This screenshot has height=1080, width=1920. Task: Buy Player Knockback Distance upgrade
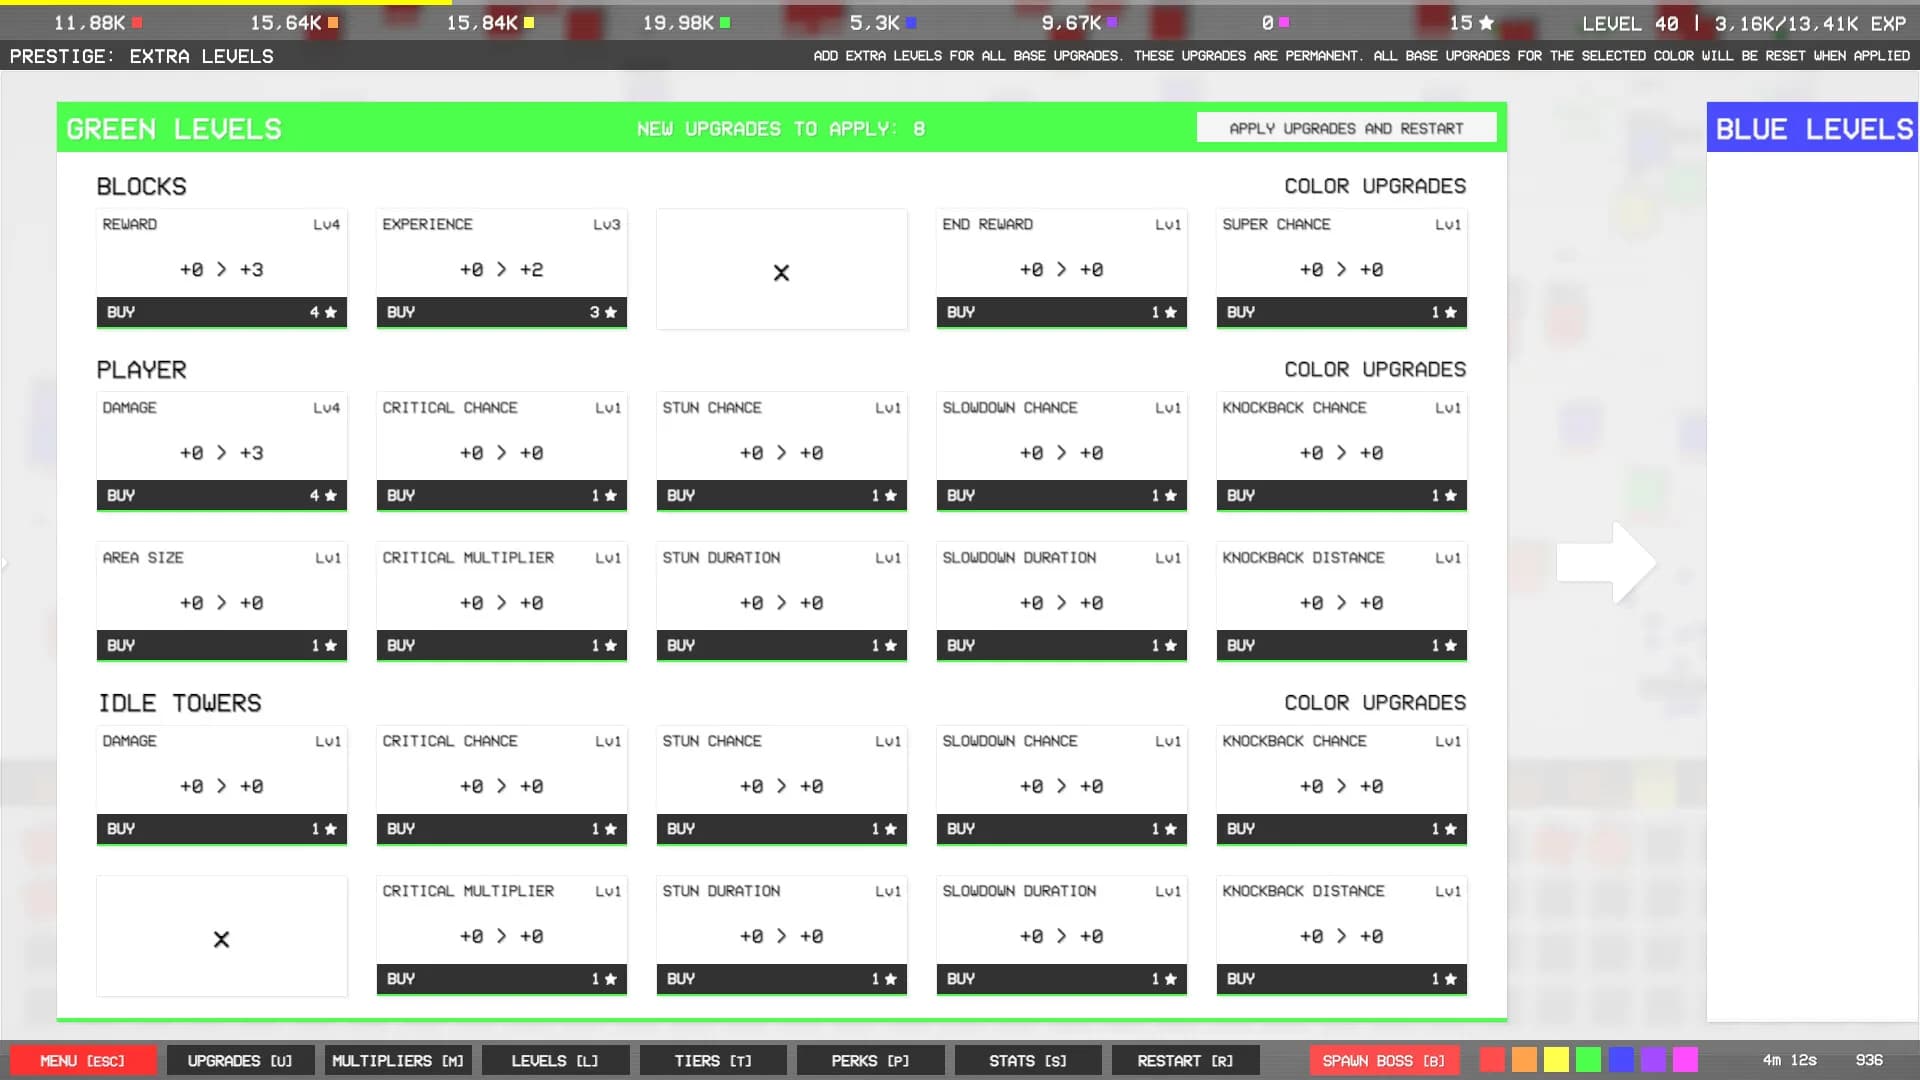click(1341, 645)
